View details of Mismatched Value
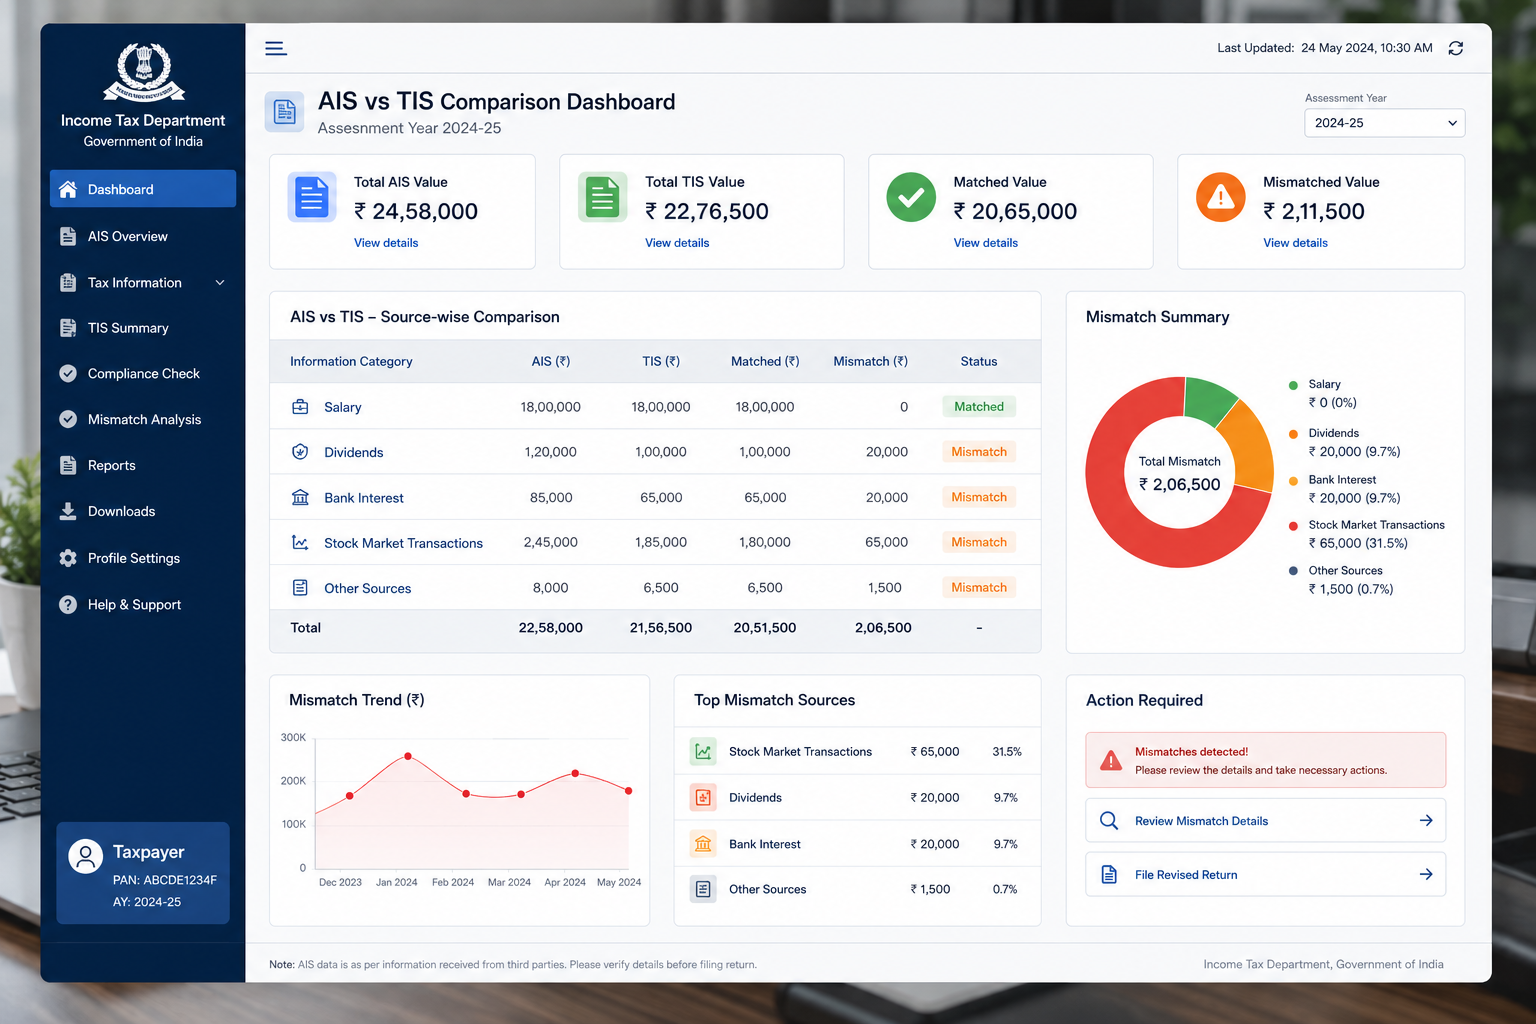This screenshot has height=1024, width=1536. [1295, 243]
